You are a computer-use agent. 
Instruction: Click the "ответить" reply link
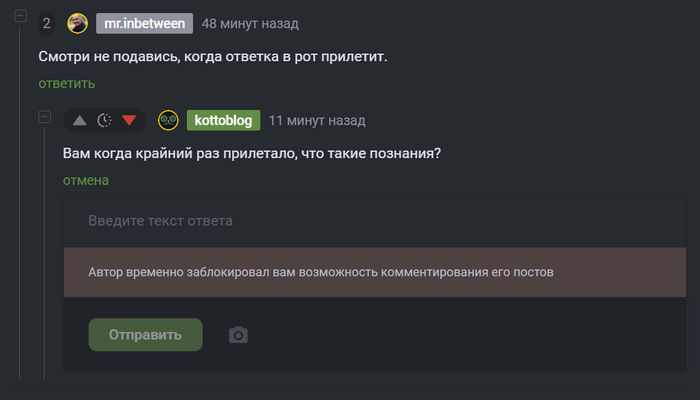click(67, 83)
